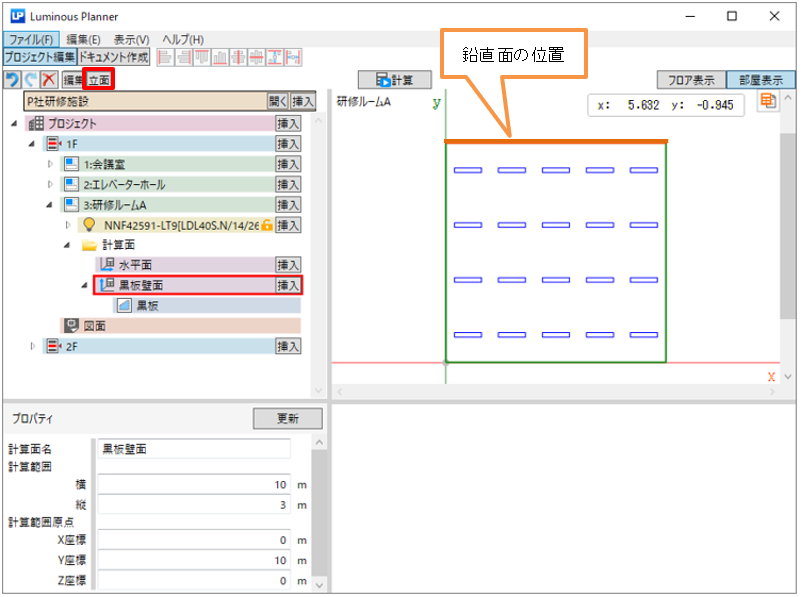Switch to フロア表示 floor display mode
This screenshot has width=801, height=597.
(x=690, y=80)
